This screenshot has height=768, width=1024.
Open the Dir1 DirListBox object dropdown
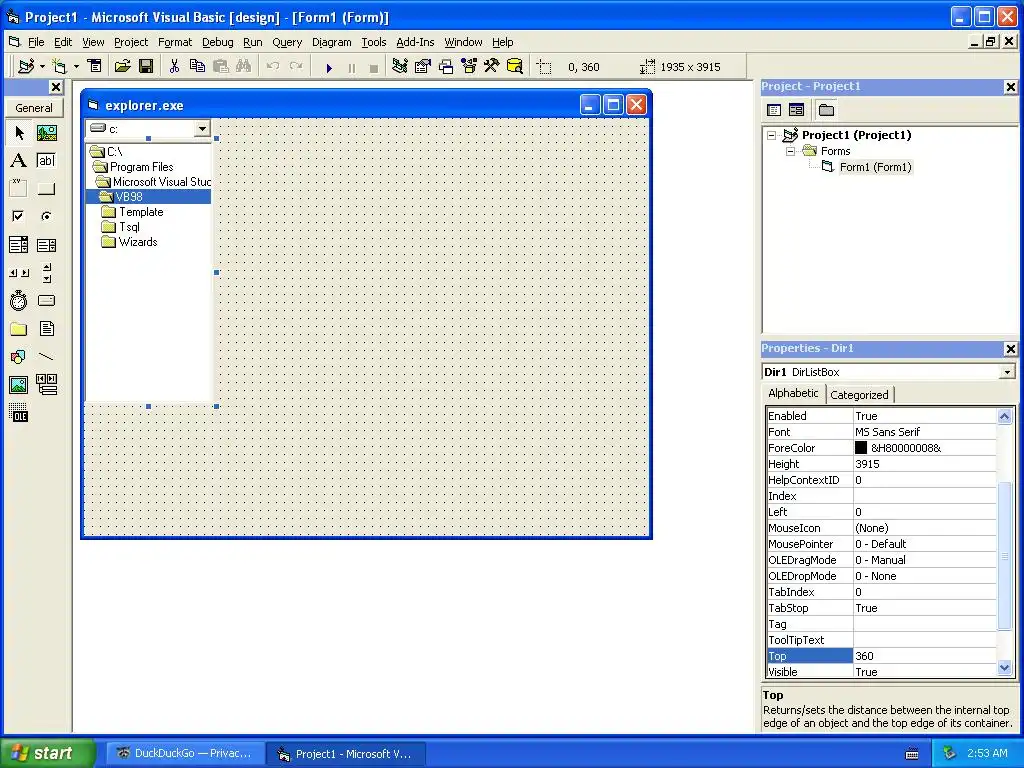[1007, 372]
